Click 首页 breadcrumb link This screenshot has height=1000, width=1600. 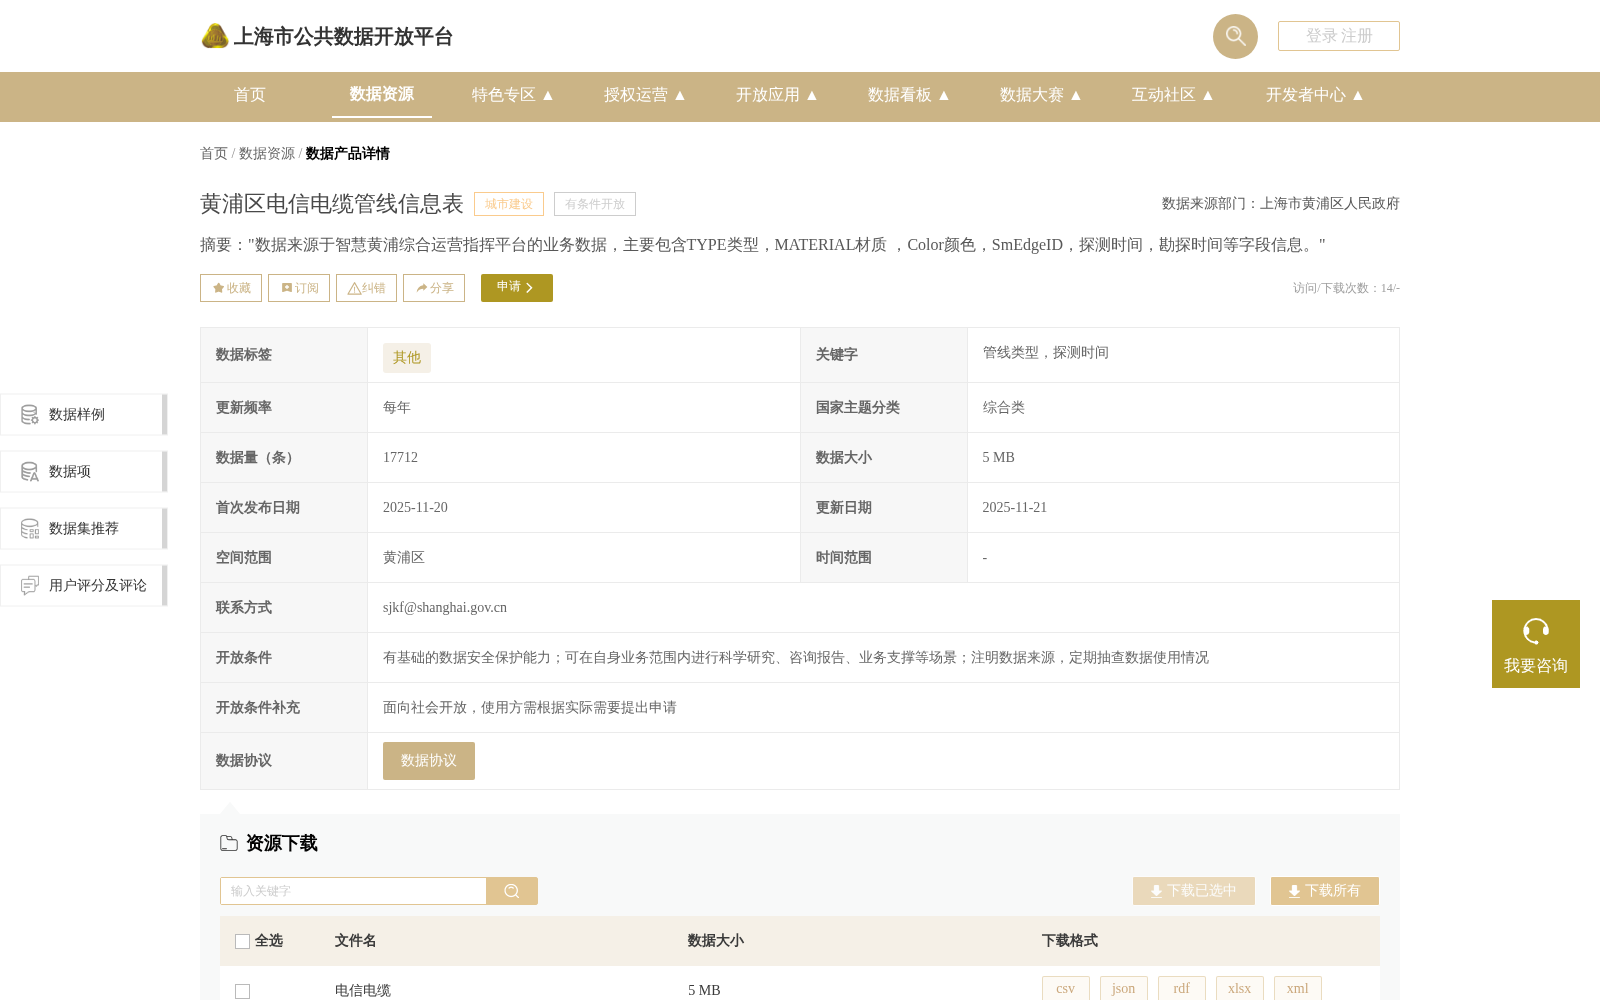pyautogui.click(x=214, y=154)
